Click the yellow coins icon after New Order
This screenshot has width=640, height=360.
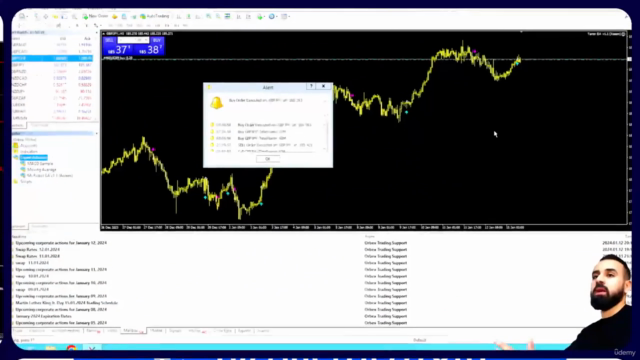coord(115,16)
